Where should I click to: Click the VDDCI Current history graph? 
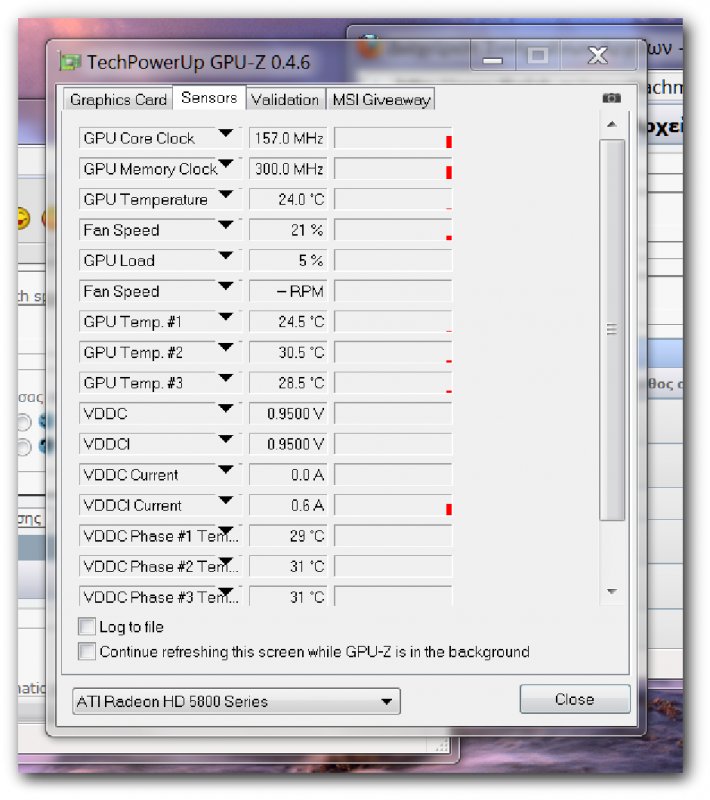tap(393, 505)
